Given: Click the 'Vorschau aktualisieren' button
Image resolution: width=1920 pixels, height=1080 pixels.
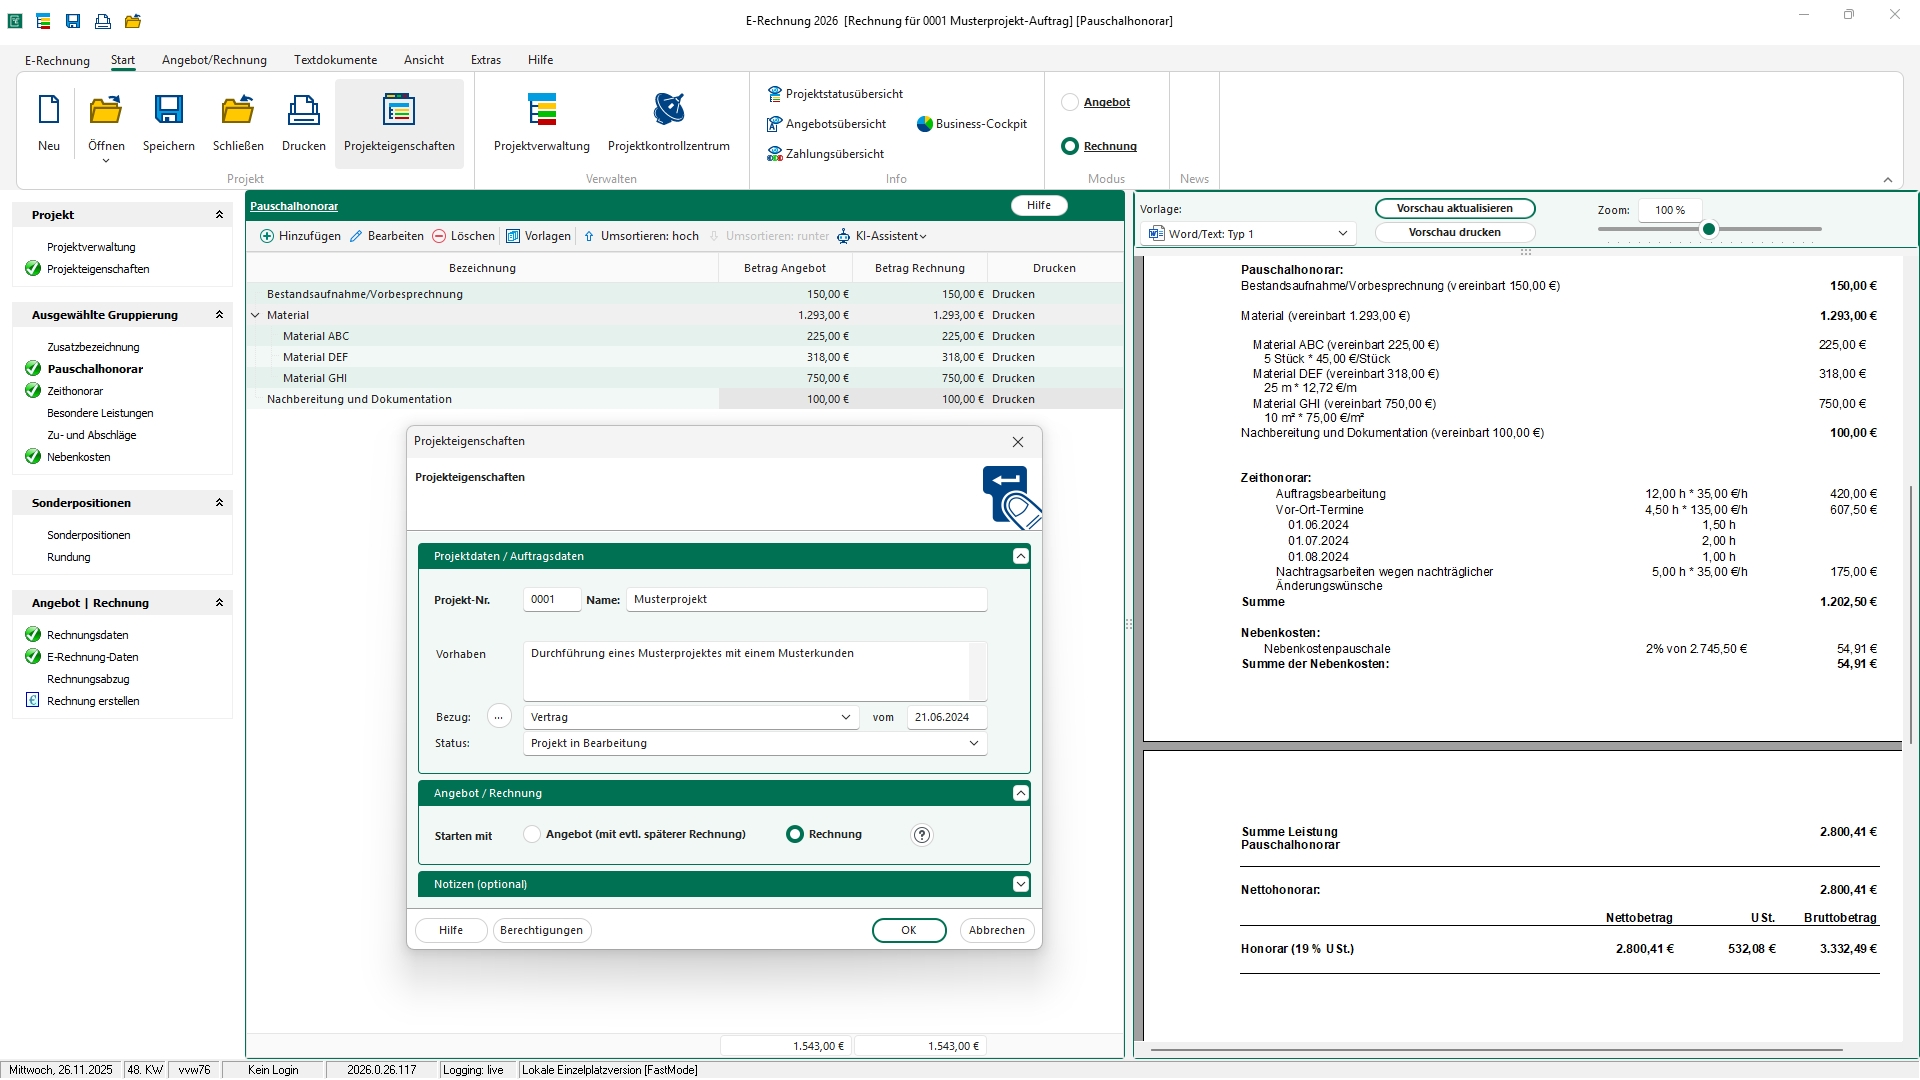Looking at the screenshot, I should tap(1454, 208).
